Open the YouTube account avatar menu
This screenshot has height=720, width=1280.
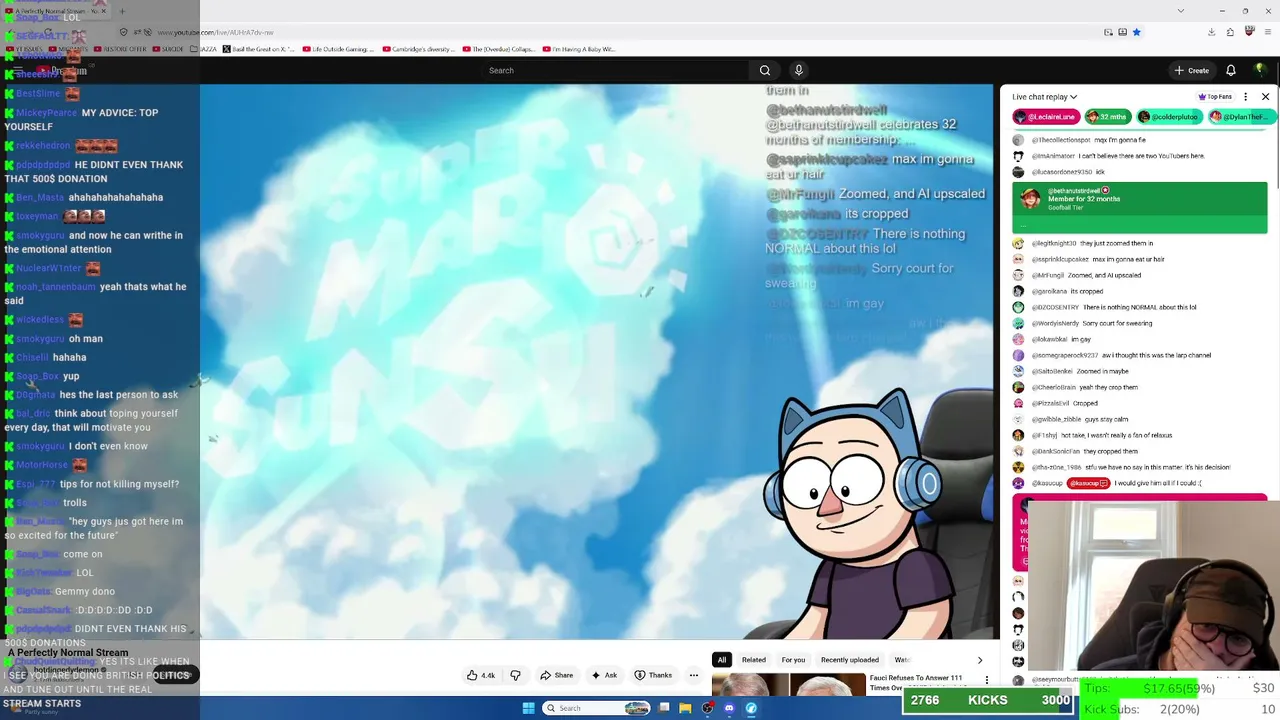pos(1260,70)
